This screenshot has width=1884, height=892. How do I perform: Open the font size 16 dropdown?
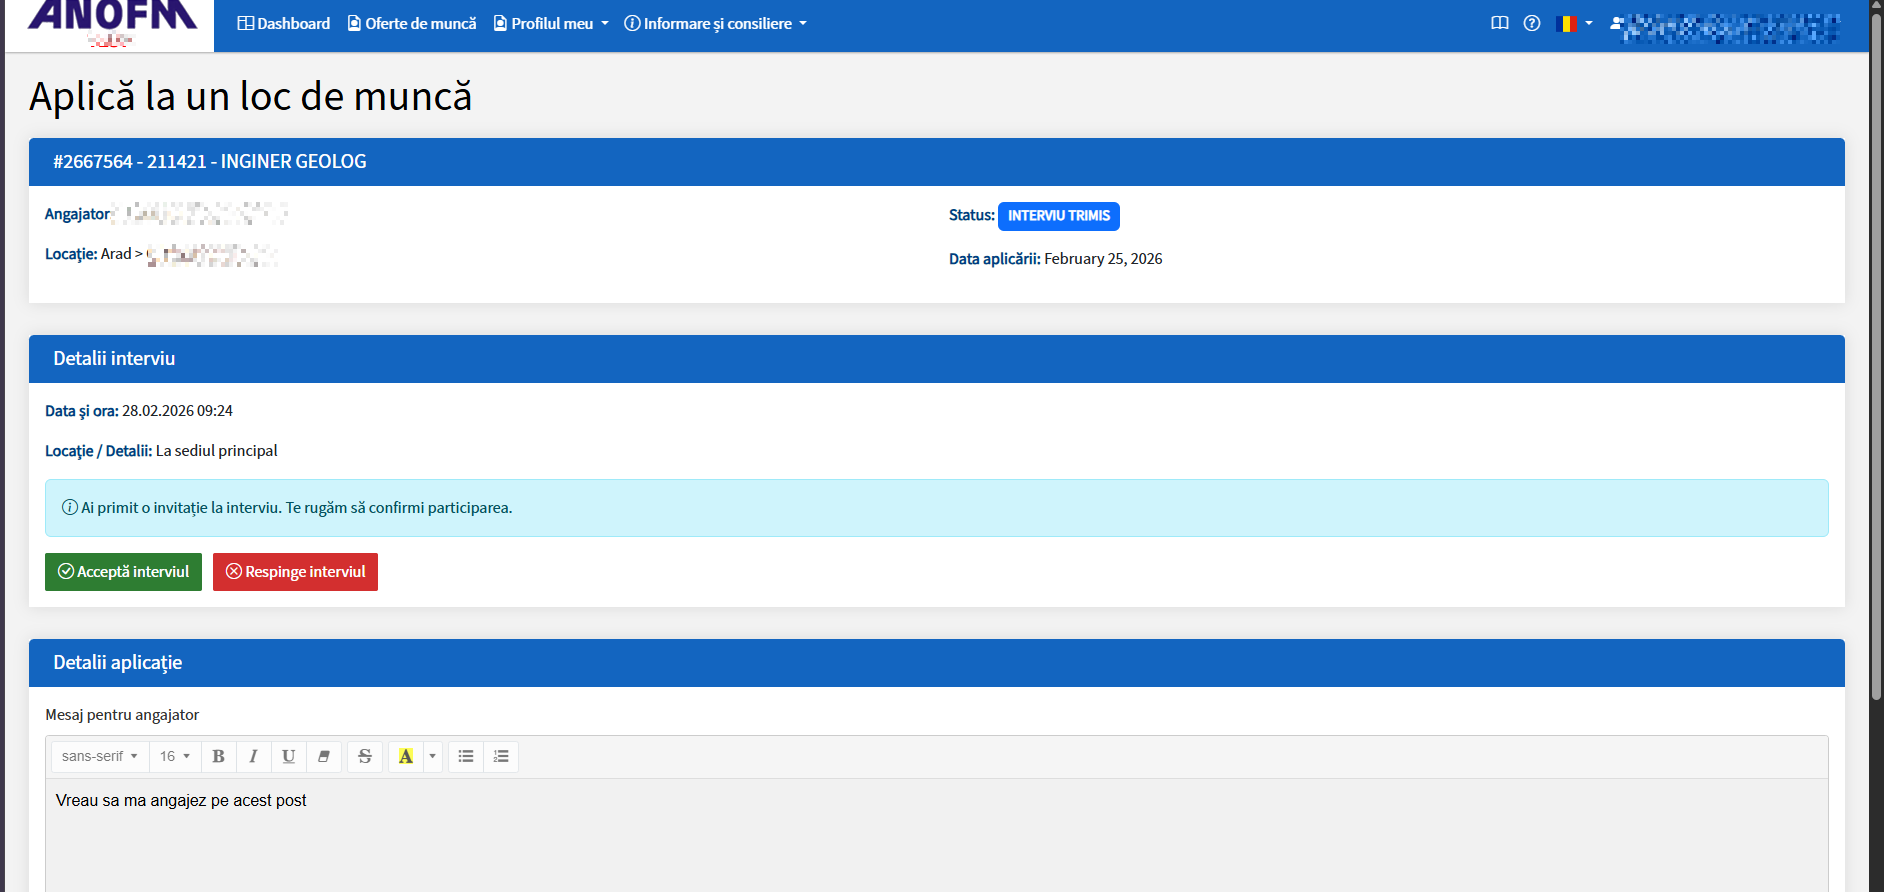click(175, 757)
